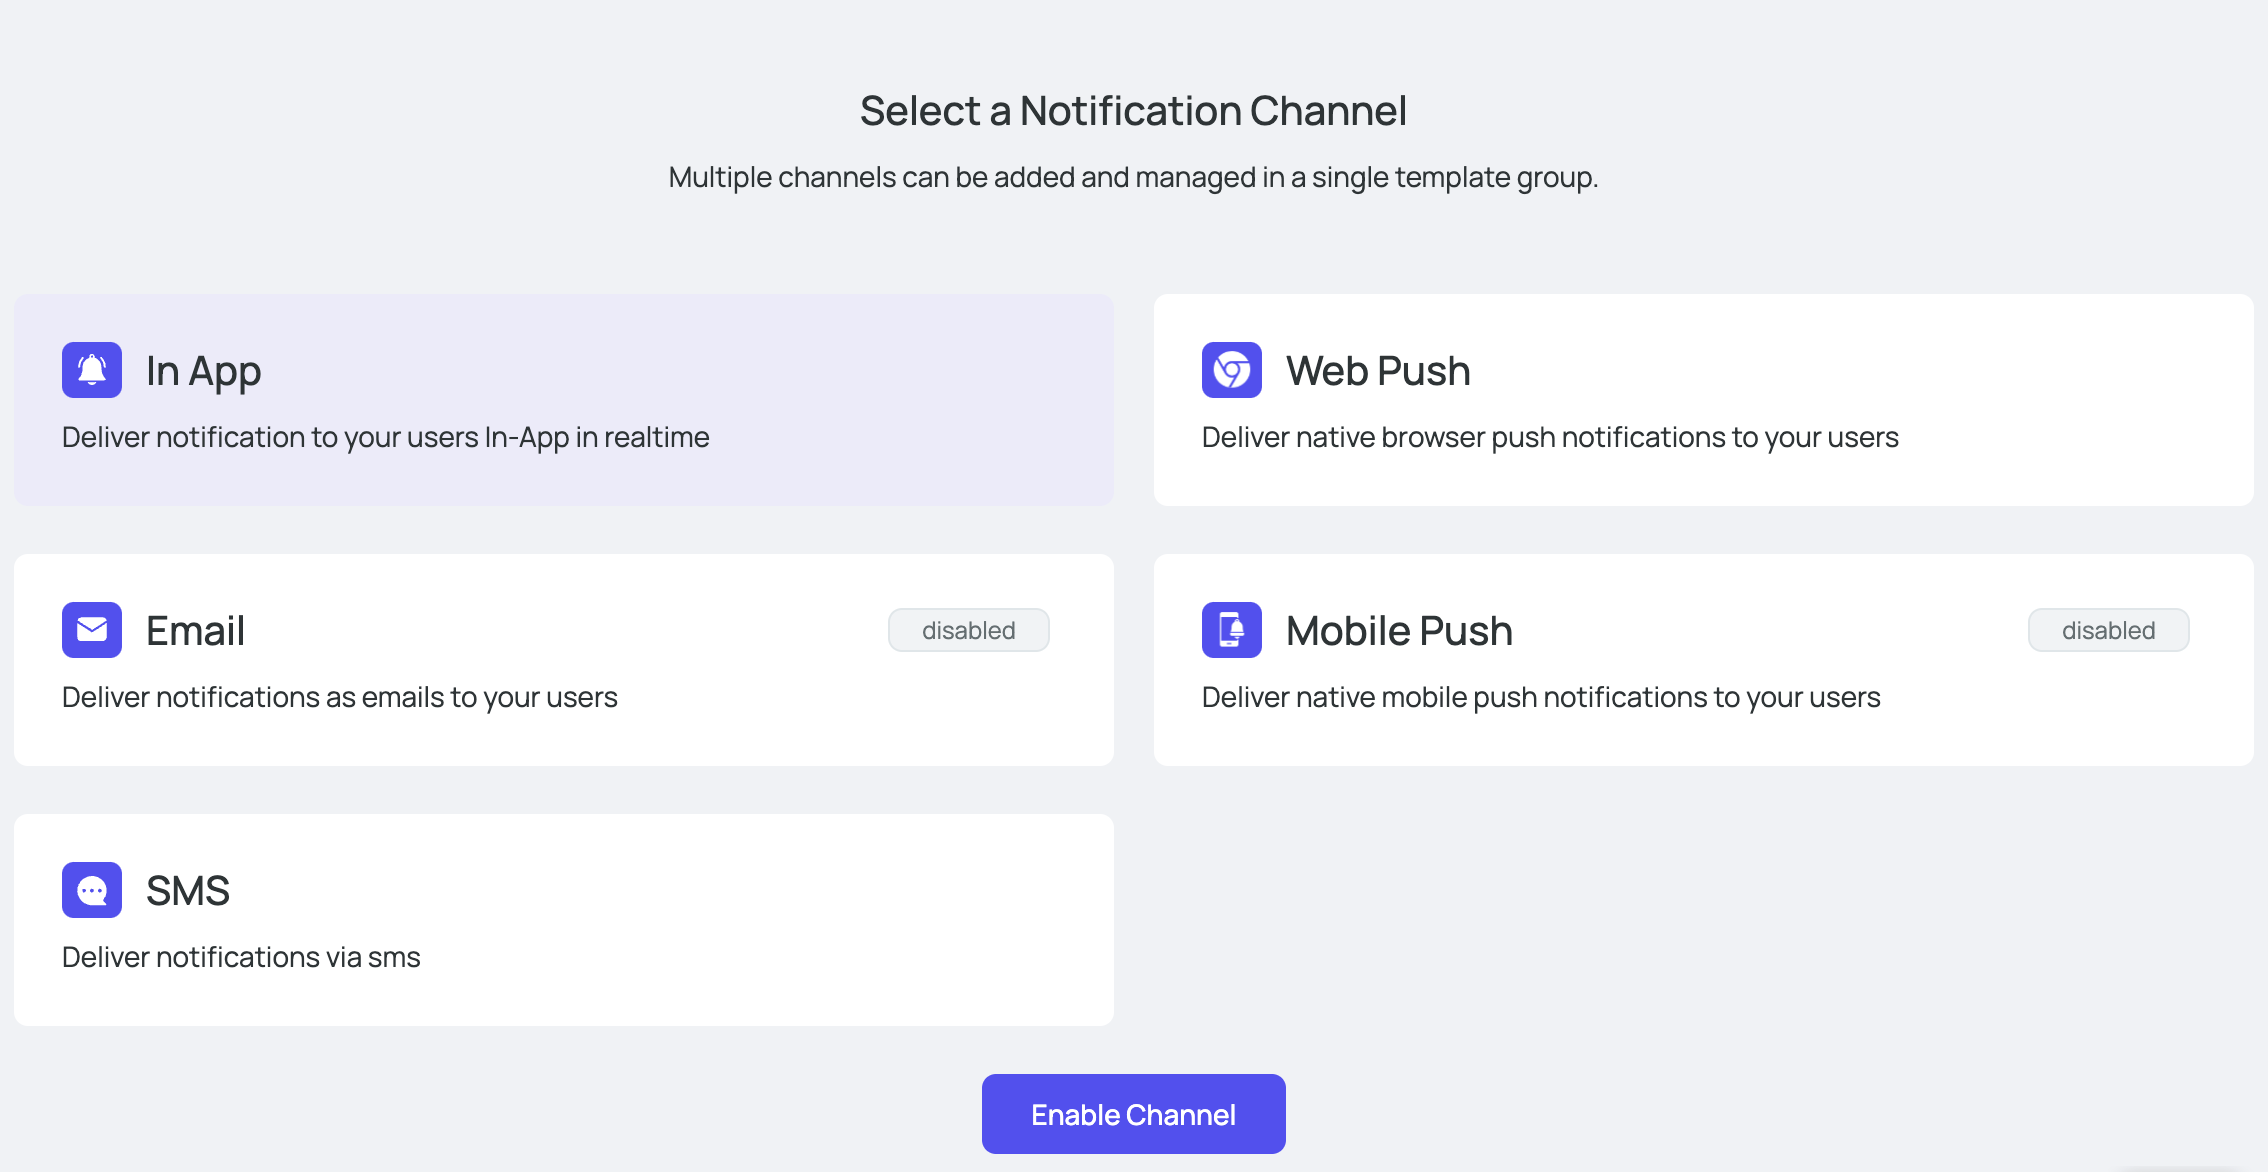
Task: Click the Email envelope icon
Action: [x=92, y=630]
